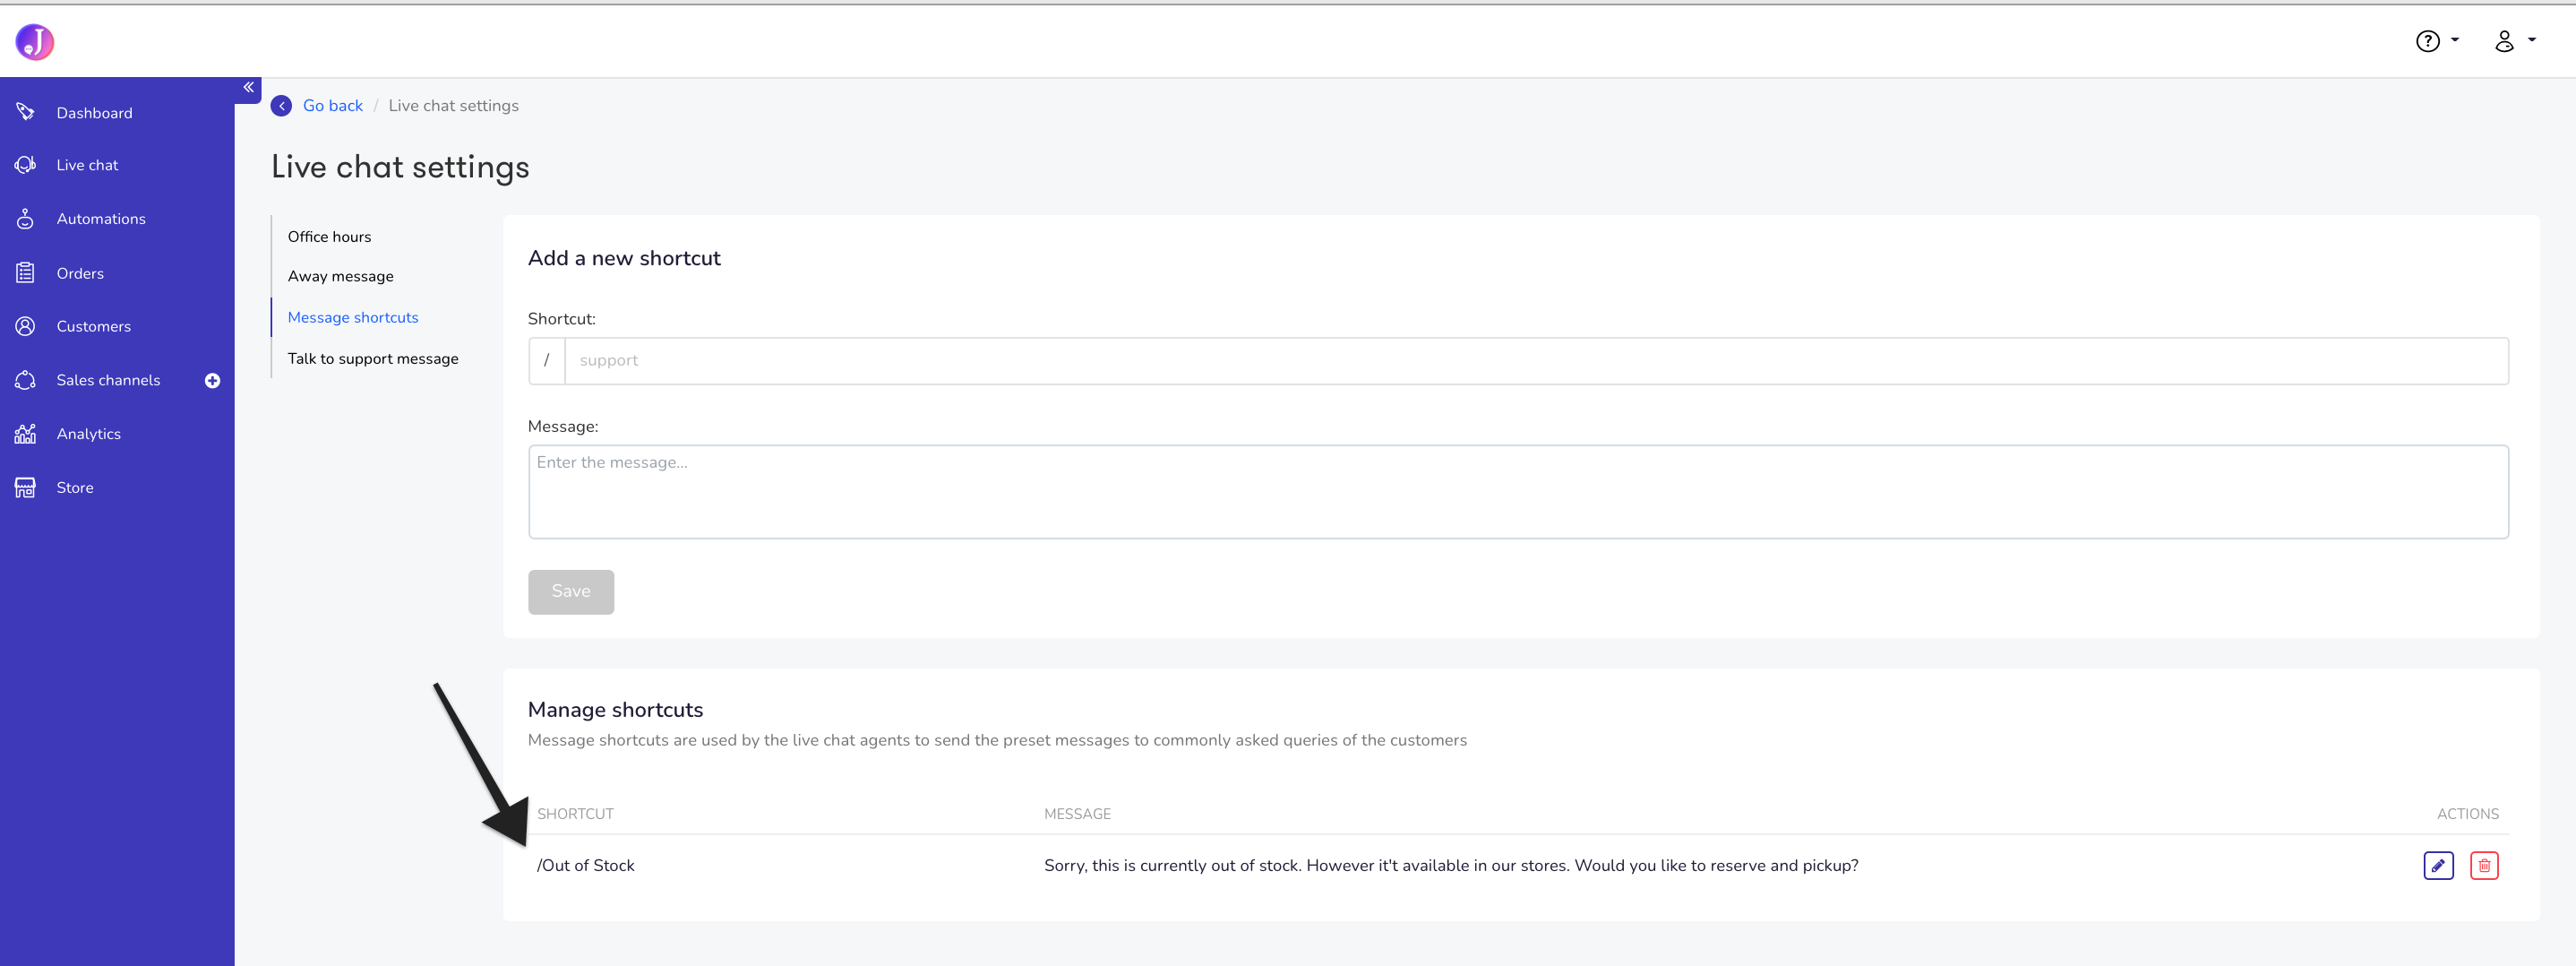Viewport: 2576px width, 966px height.
Task: Select the Message shortcuts tab
Action: 353,318
